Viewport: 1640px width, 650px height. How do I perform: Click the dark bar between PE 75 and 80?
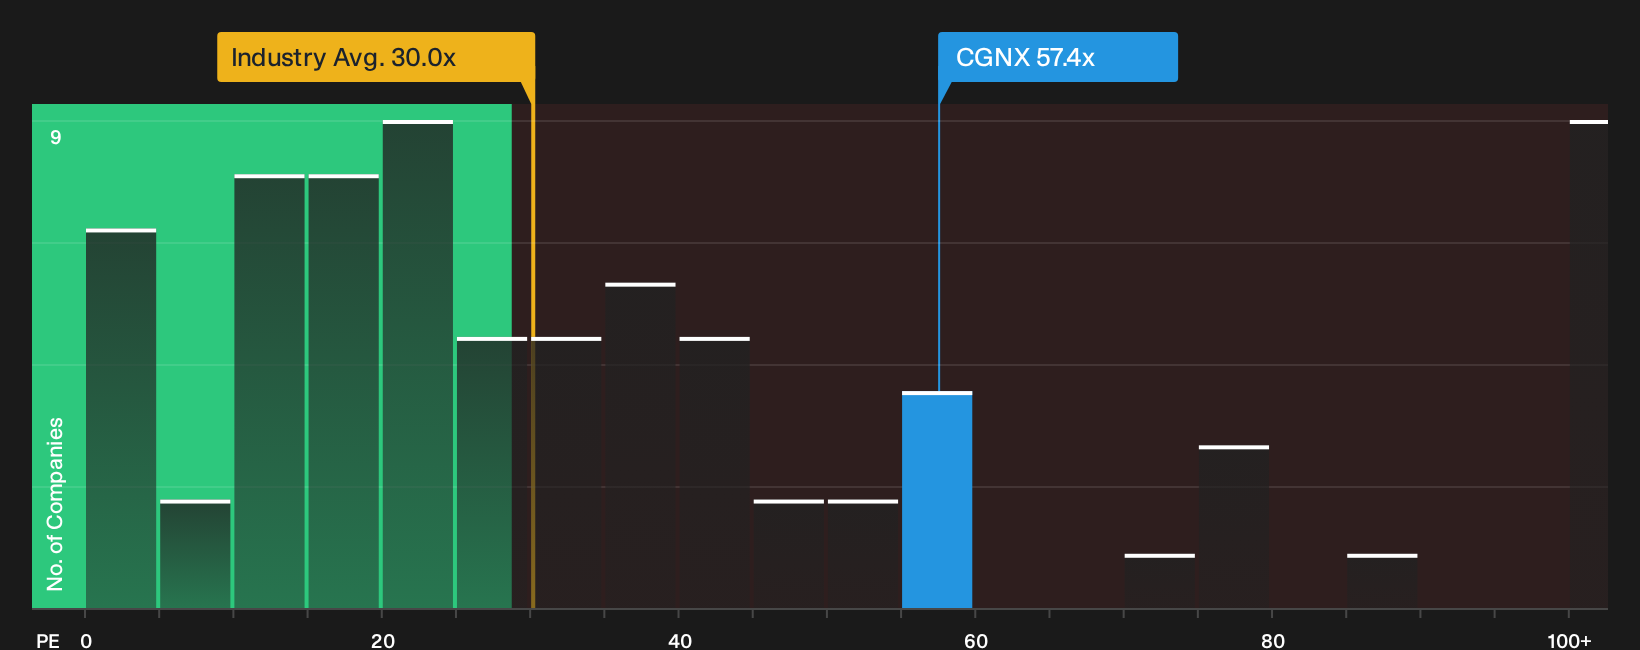click(x=1234, y=527)
